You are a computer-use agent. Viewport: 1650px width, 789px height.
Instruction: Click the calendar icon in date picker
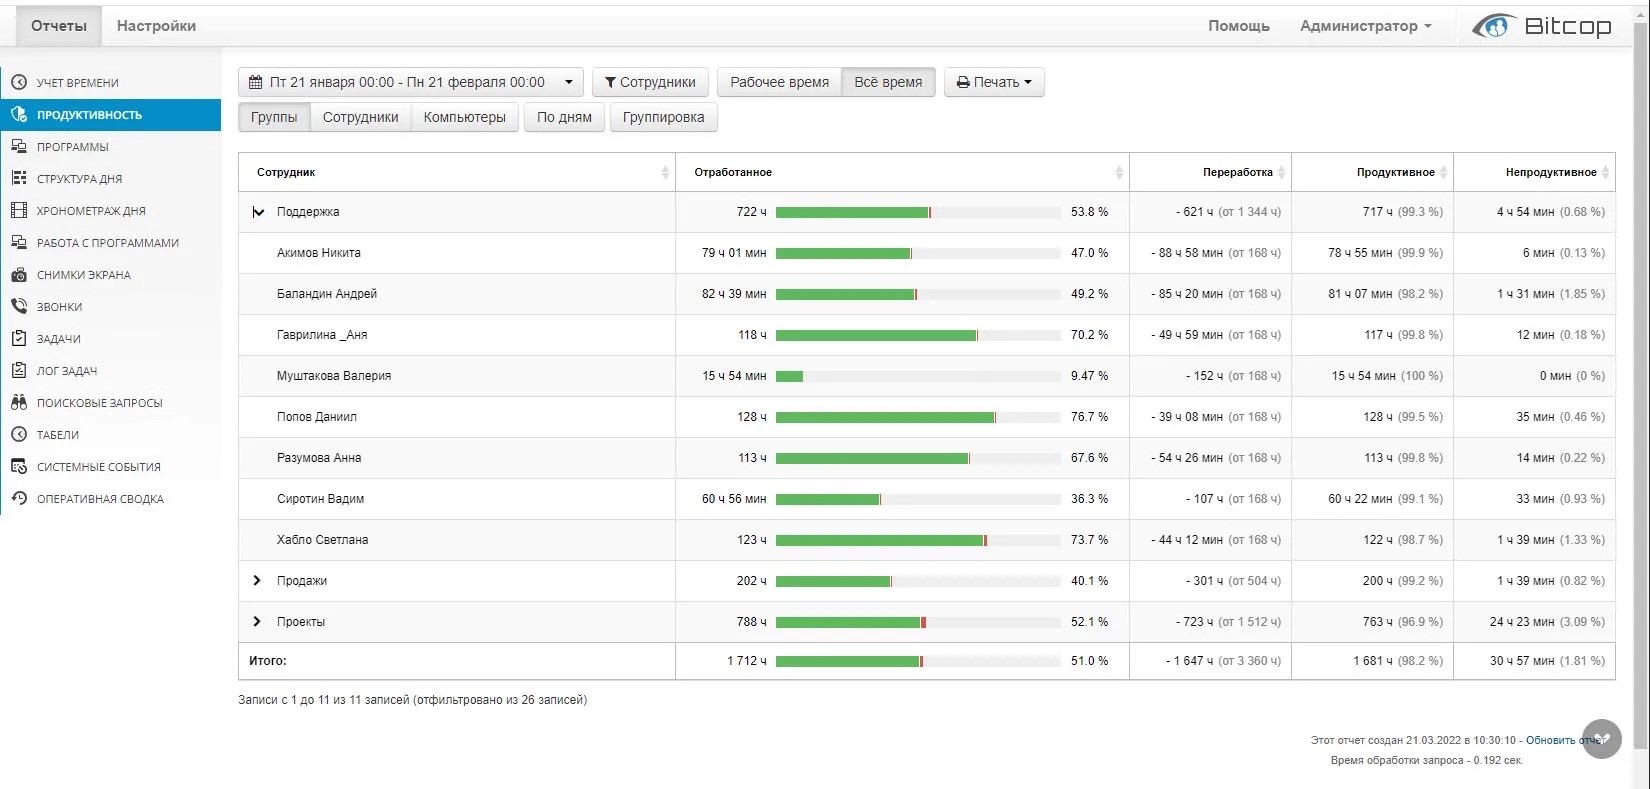256,82
